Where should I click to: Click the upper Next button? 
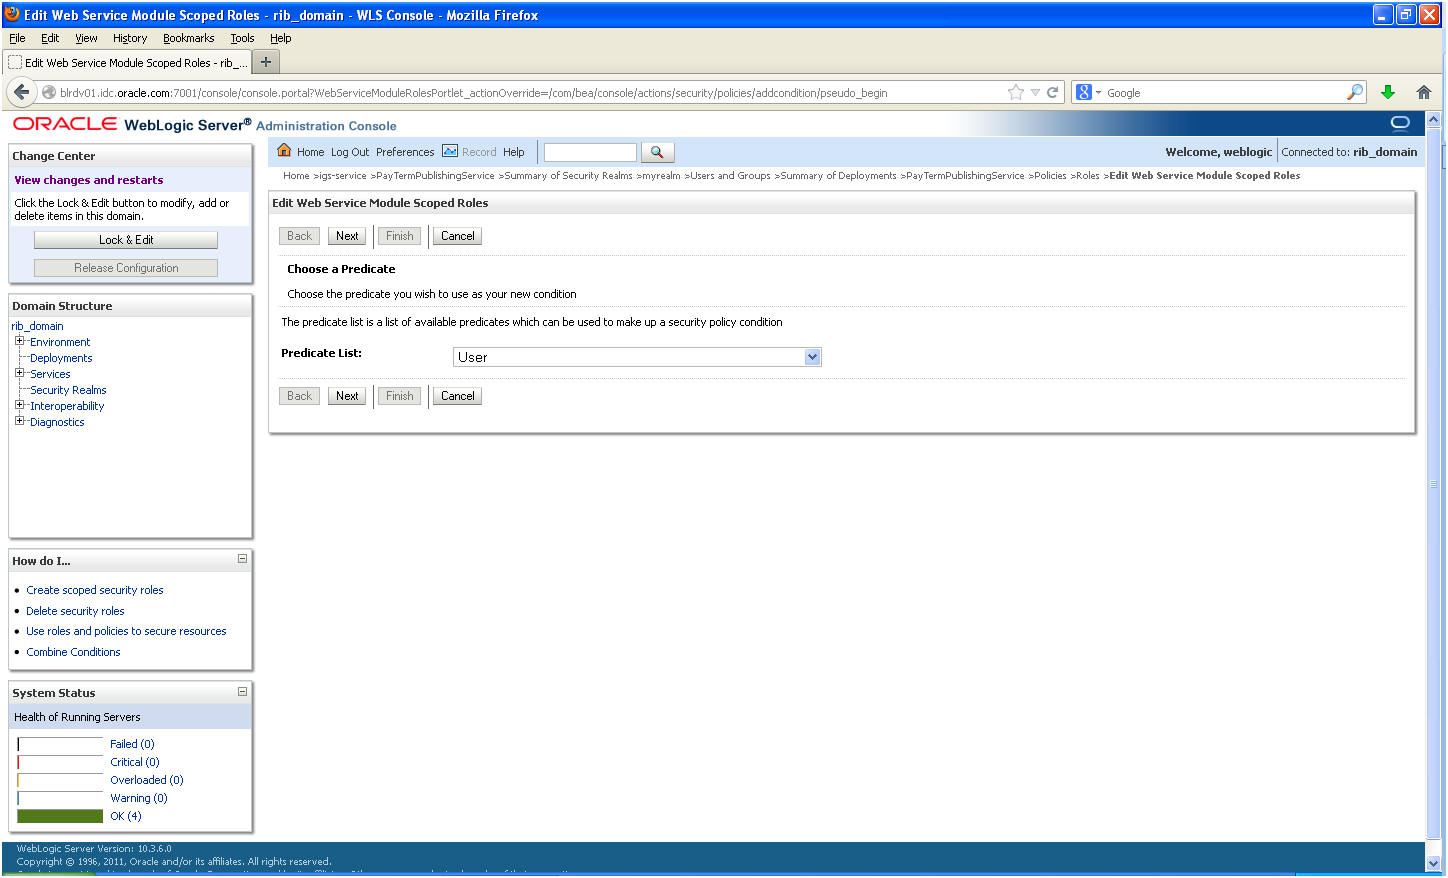click(x=347, y=236)
